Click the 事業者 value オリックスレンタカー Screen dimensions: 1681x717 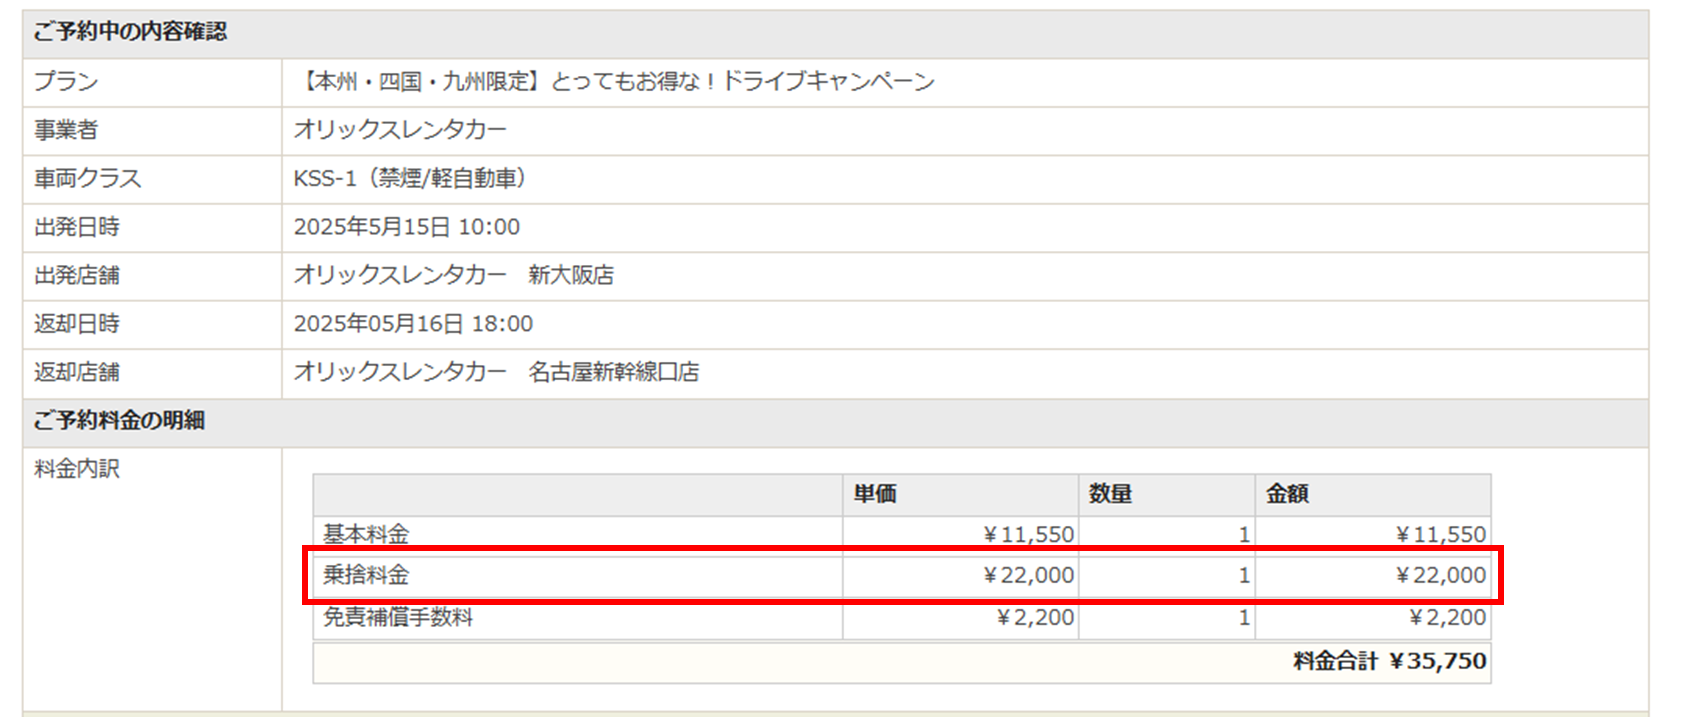pos(400,130)
